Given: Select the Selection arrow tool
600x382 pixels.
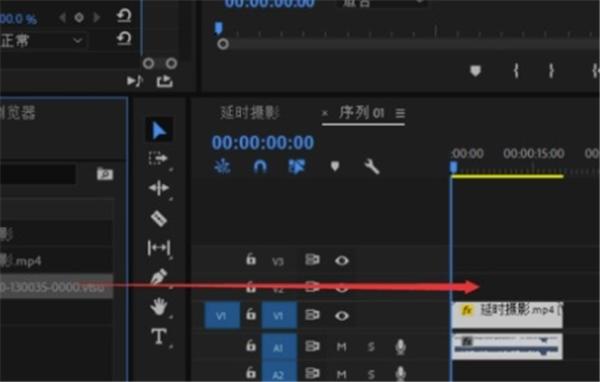Looking at the screenshot, I should click(158, 131).
